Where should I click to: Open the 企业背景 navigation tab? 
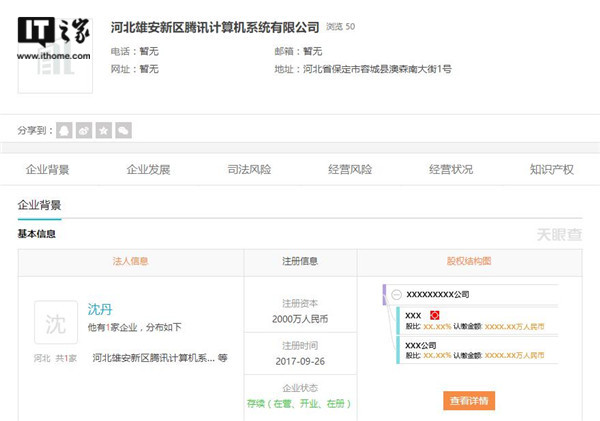[x=47, y=170]
